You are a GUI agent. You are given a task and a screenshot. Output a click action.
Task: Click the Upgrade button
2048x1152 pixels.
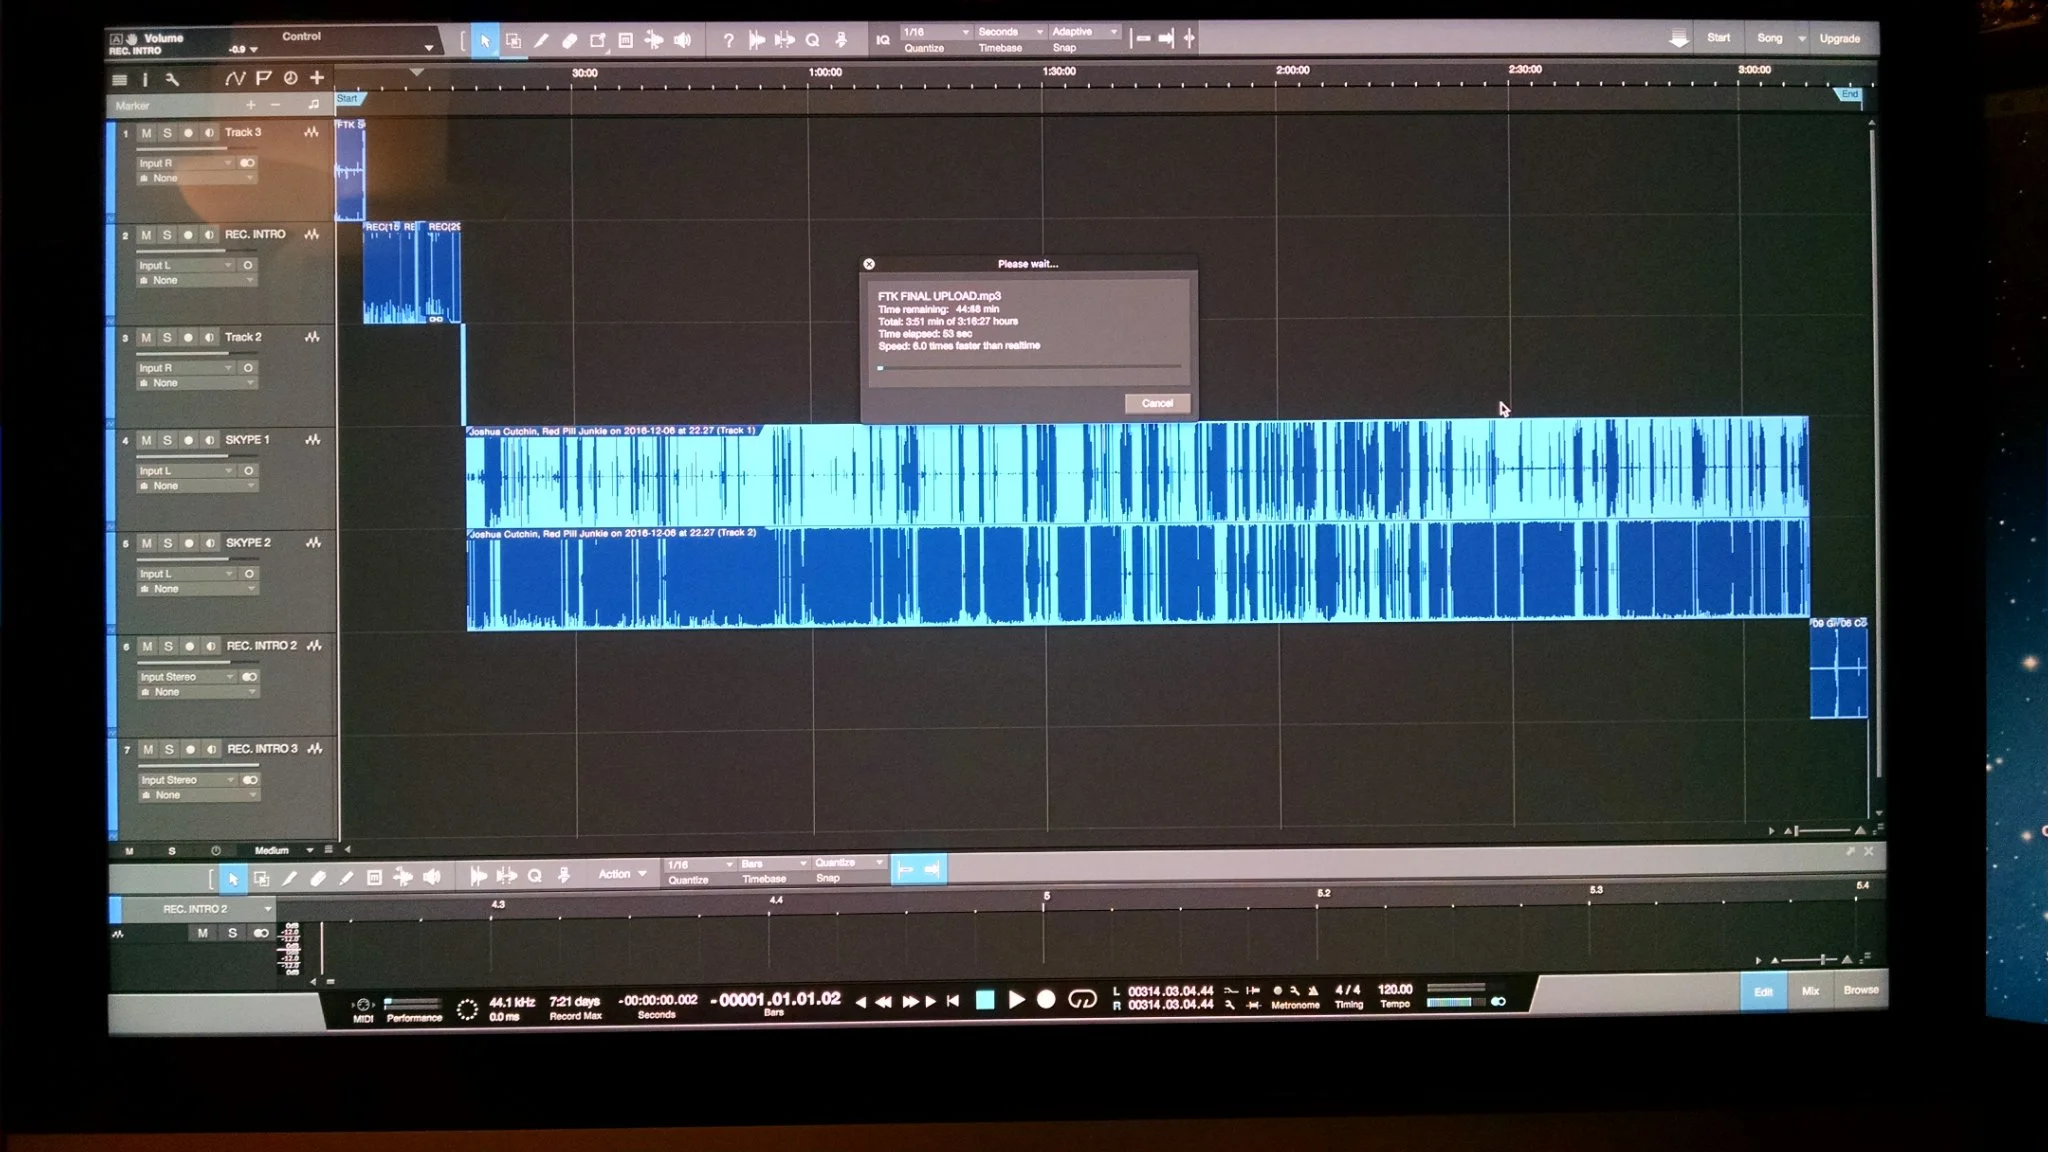pyautogui.click(x=1839, y=39)
